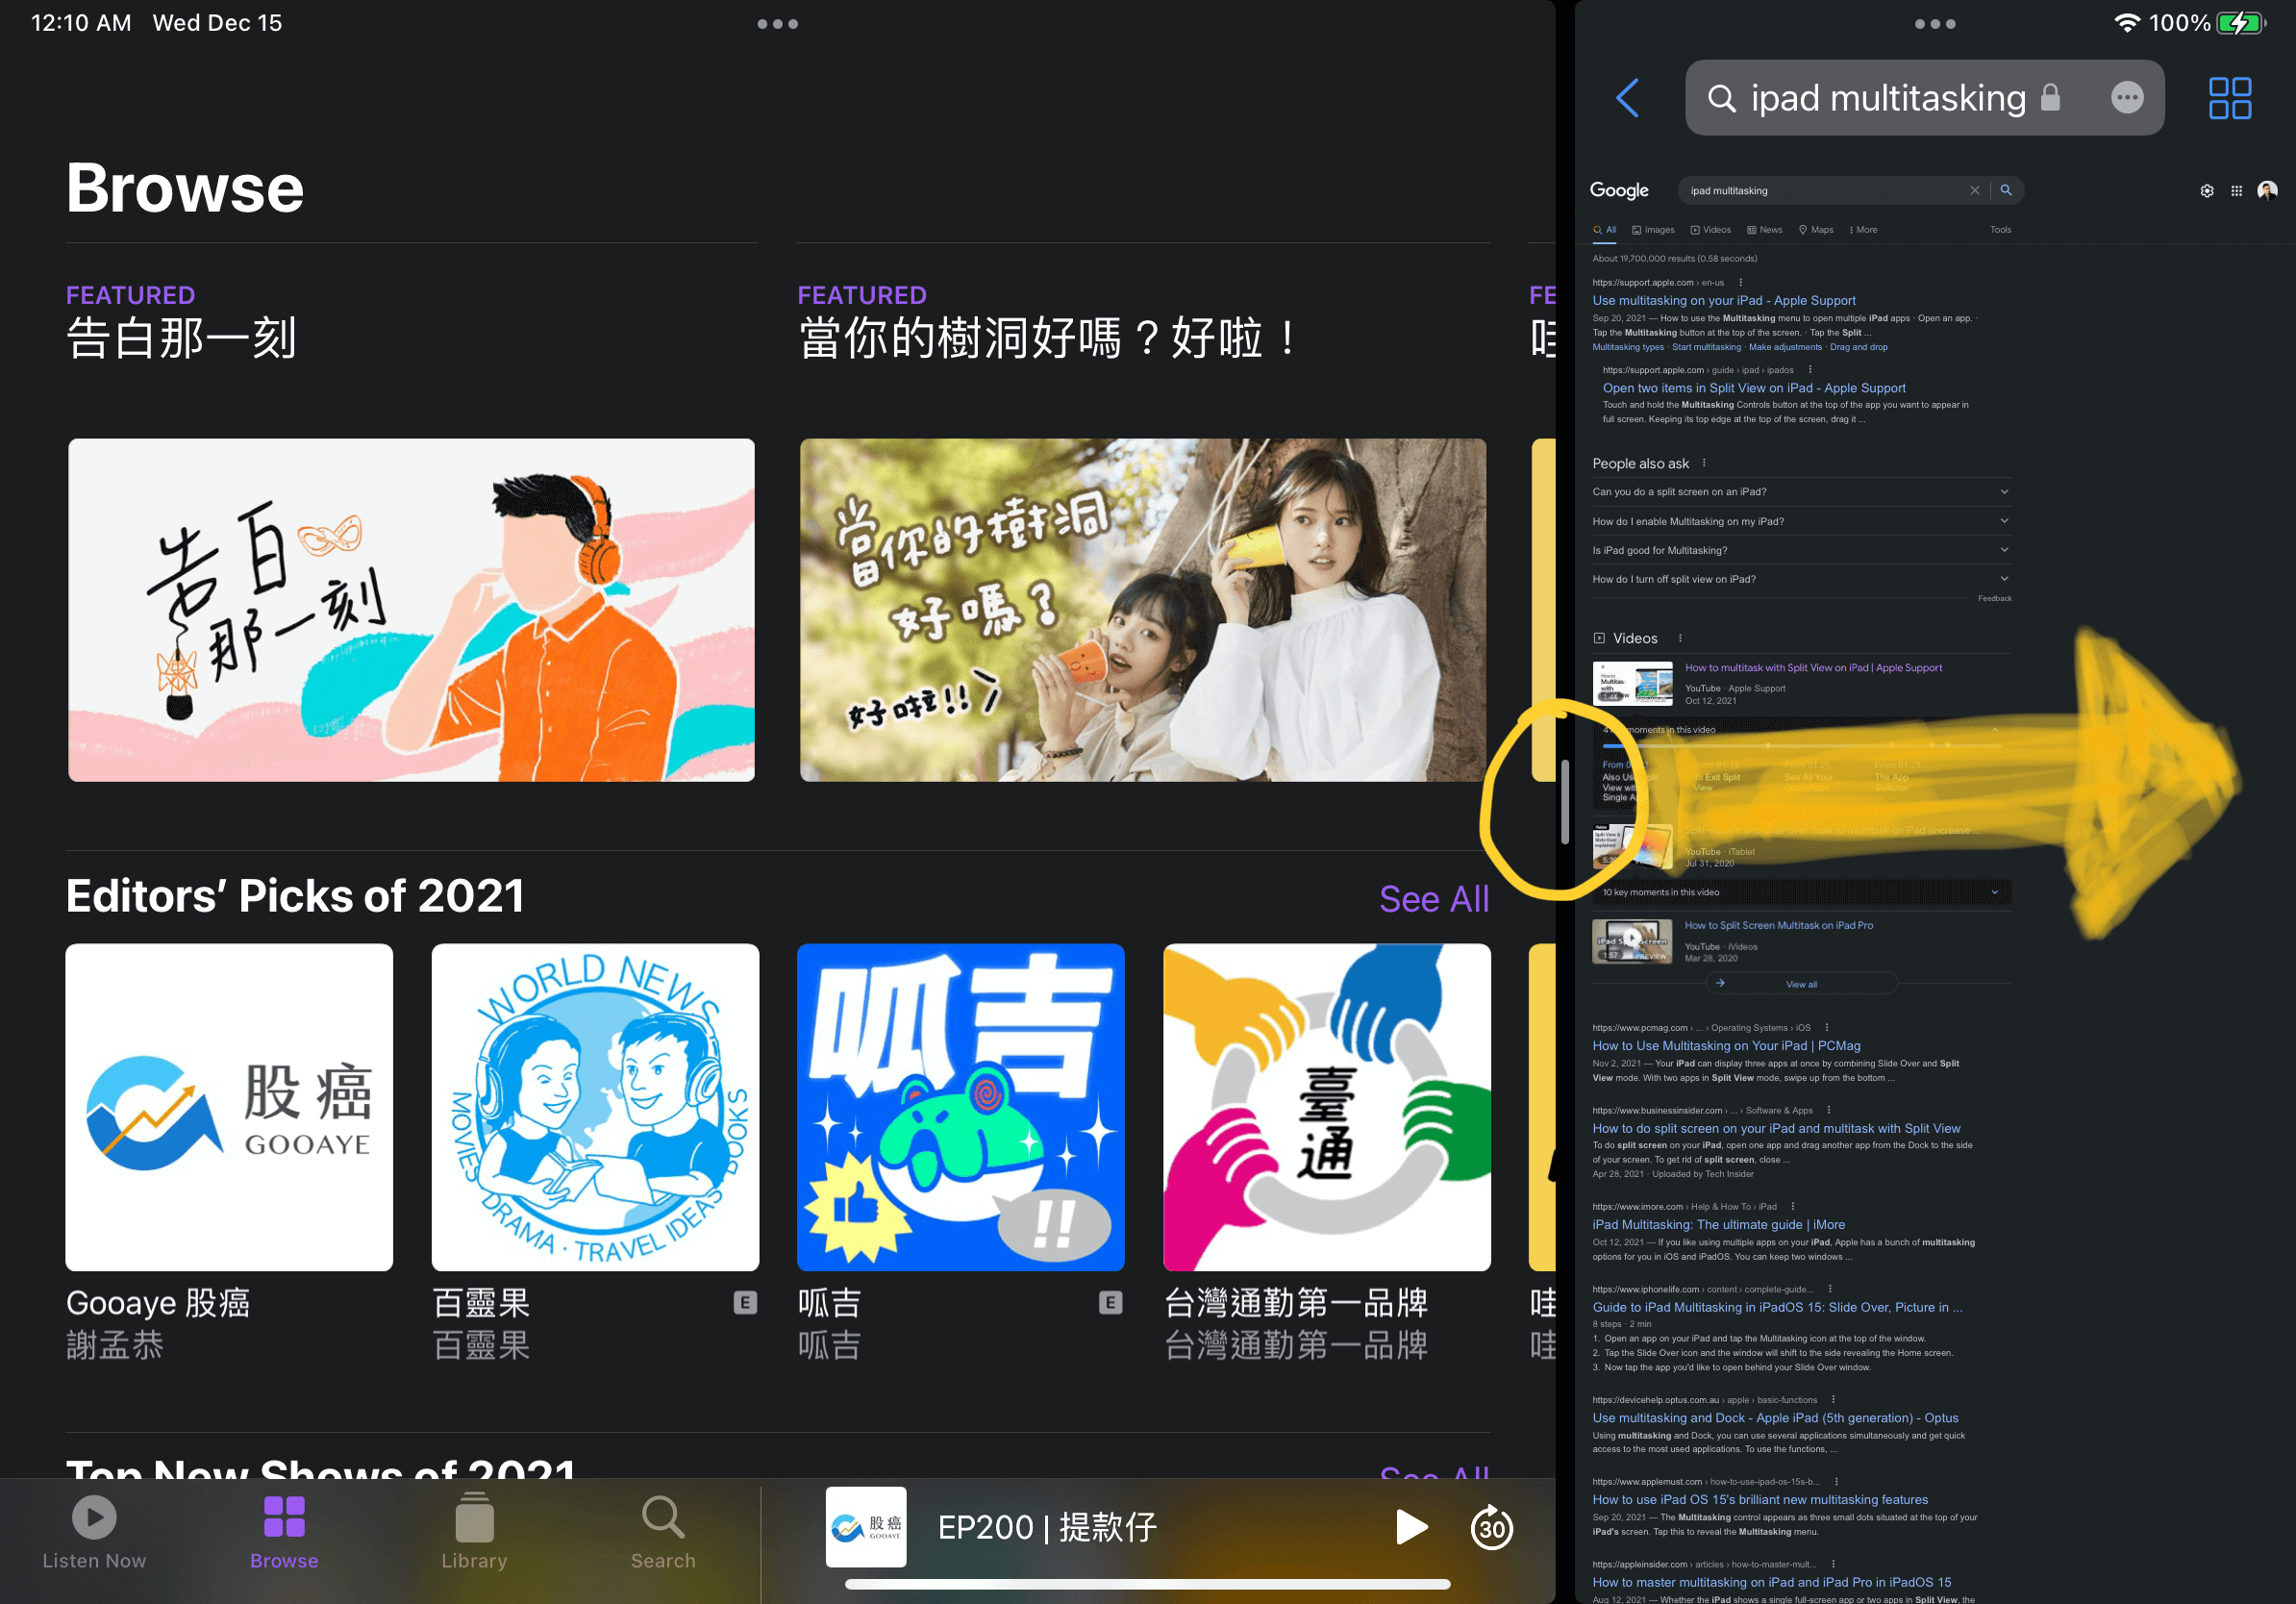Tap the mini player progress bar
The width and height of the screenshot is (2296, 1604).
(x=1147, y=1584)
